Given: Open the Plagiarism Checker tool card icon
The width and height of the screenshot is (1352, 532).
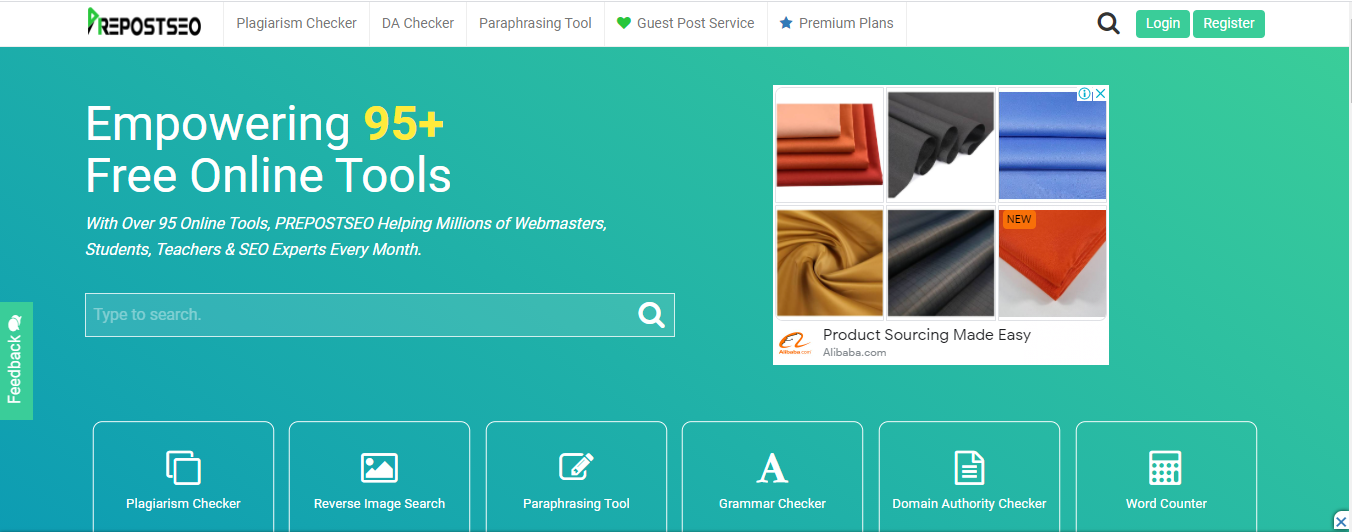Looking at the screenshot, I should pyautogui.click(x=183, y=468).
